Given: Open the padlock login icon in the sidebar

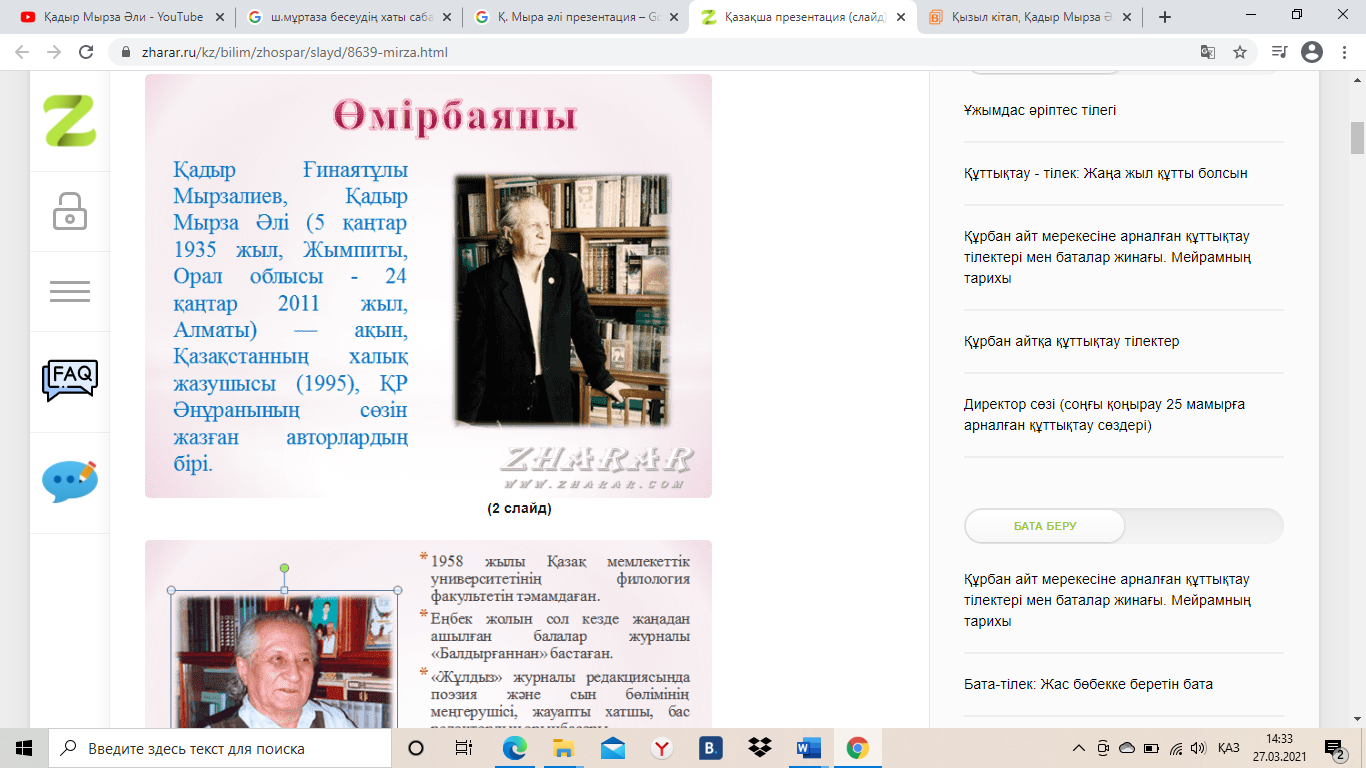Looking at the screenshot, I should coord(69,211).
